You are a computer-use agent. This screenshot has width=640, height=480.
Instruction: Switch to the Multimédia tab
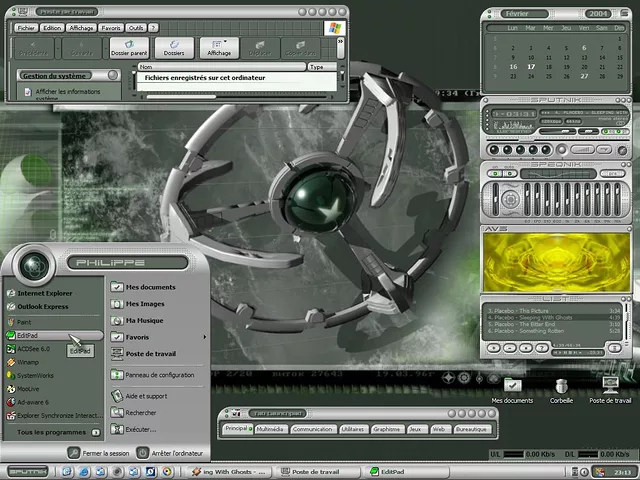pyautogui.click(x=270, y=428)
